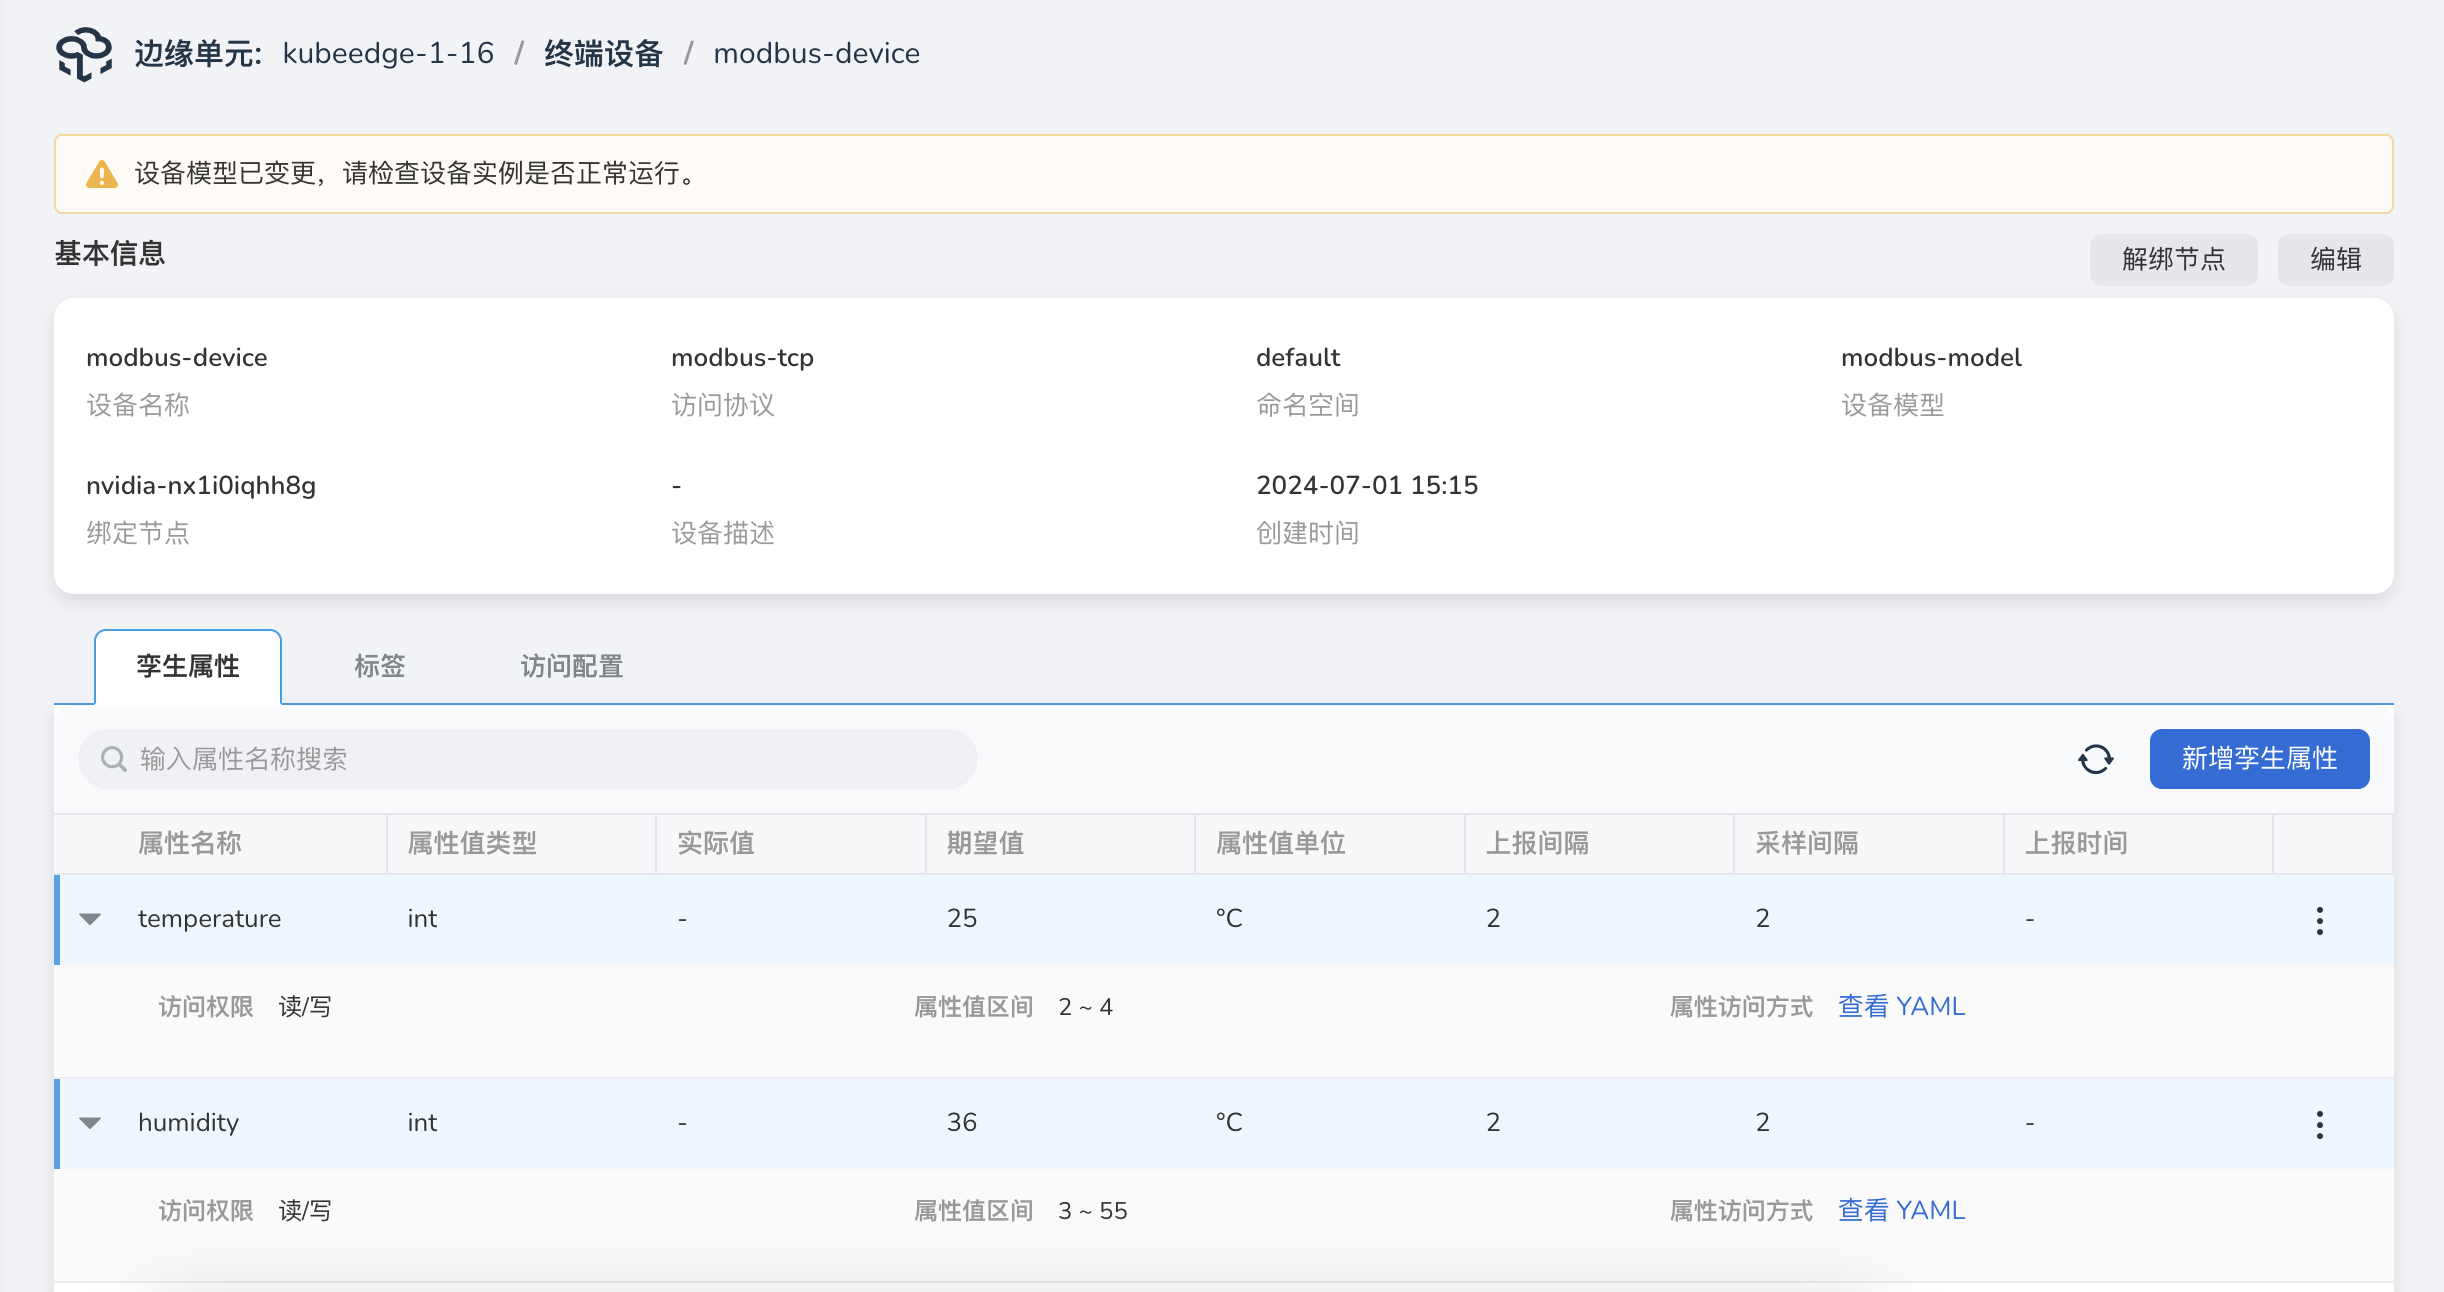2444x1292 pixels.
Task: Go to 终端设备 breadcrumb
Action: [603, 54]
